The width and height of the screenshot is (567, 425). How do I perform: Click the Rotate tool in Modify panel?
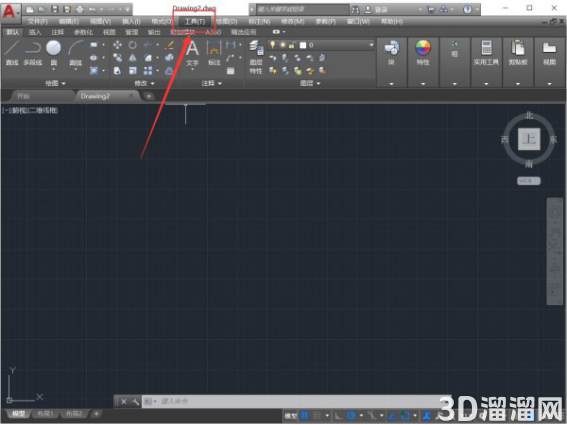coord(133,45)
